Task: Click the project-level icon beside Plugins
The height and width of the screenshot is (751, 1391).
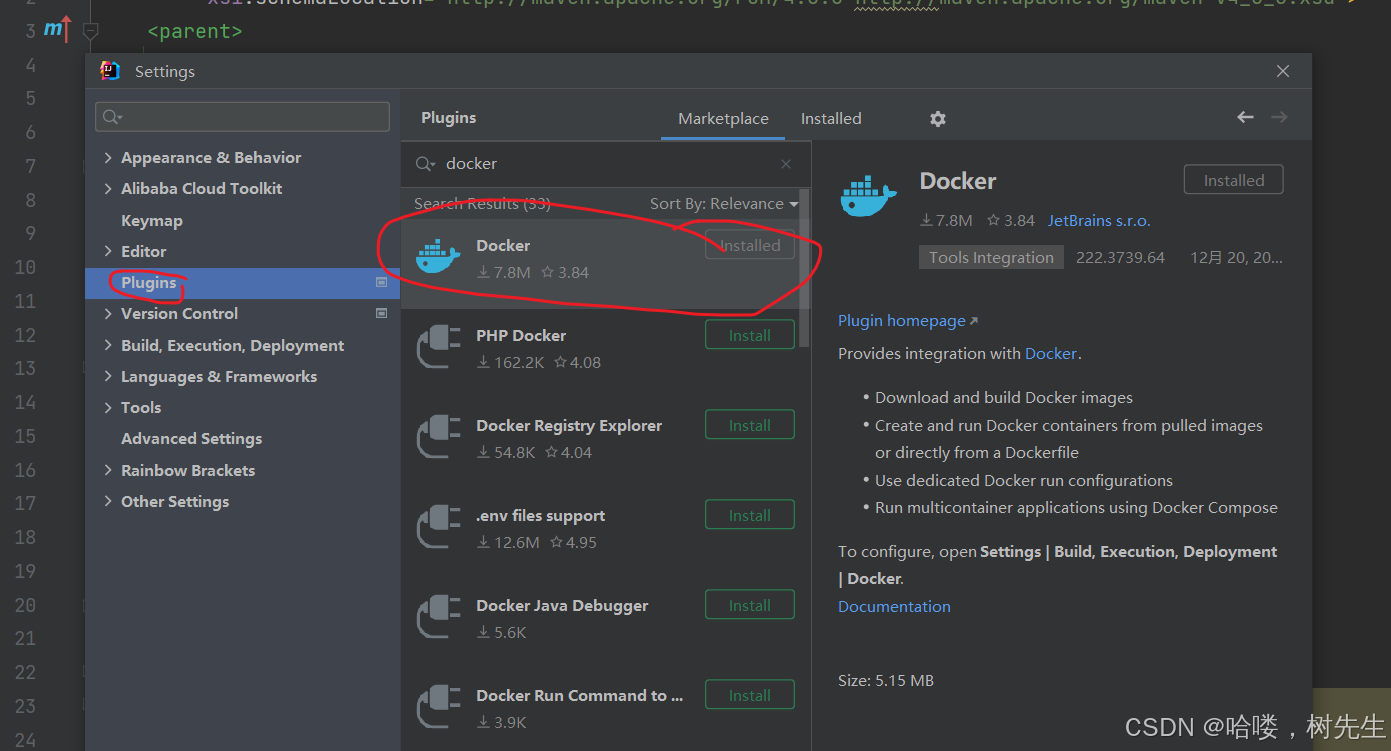Action: coord(381,283)
